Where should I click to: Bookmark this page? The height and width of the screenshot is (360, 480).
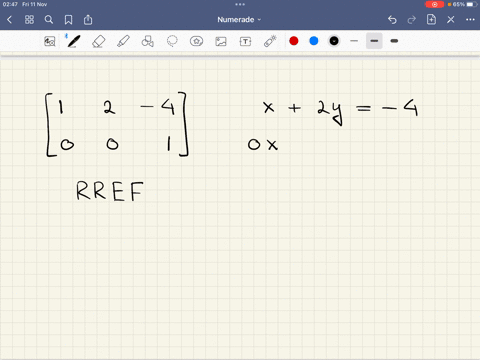(x=68, y=20)
